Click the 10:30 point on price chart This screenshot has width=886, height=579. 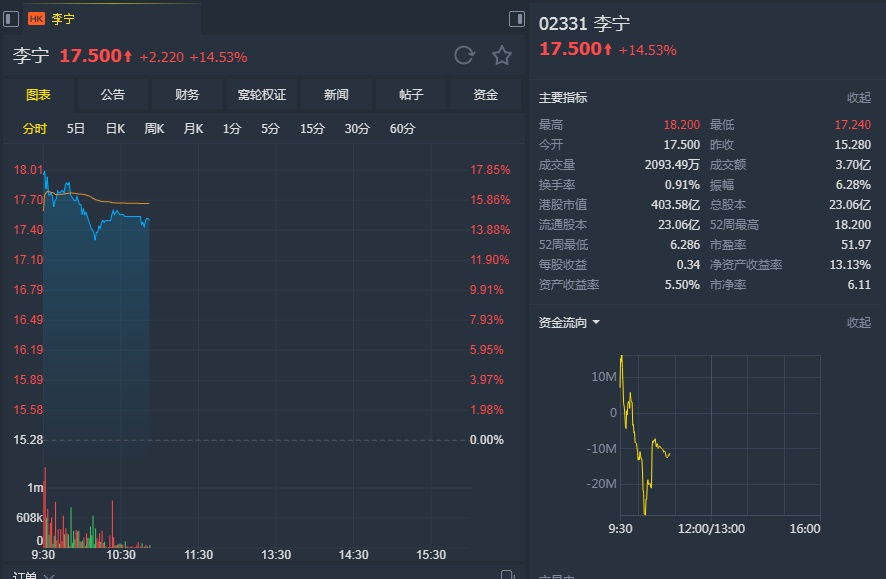point(121,300)
